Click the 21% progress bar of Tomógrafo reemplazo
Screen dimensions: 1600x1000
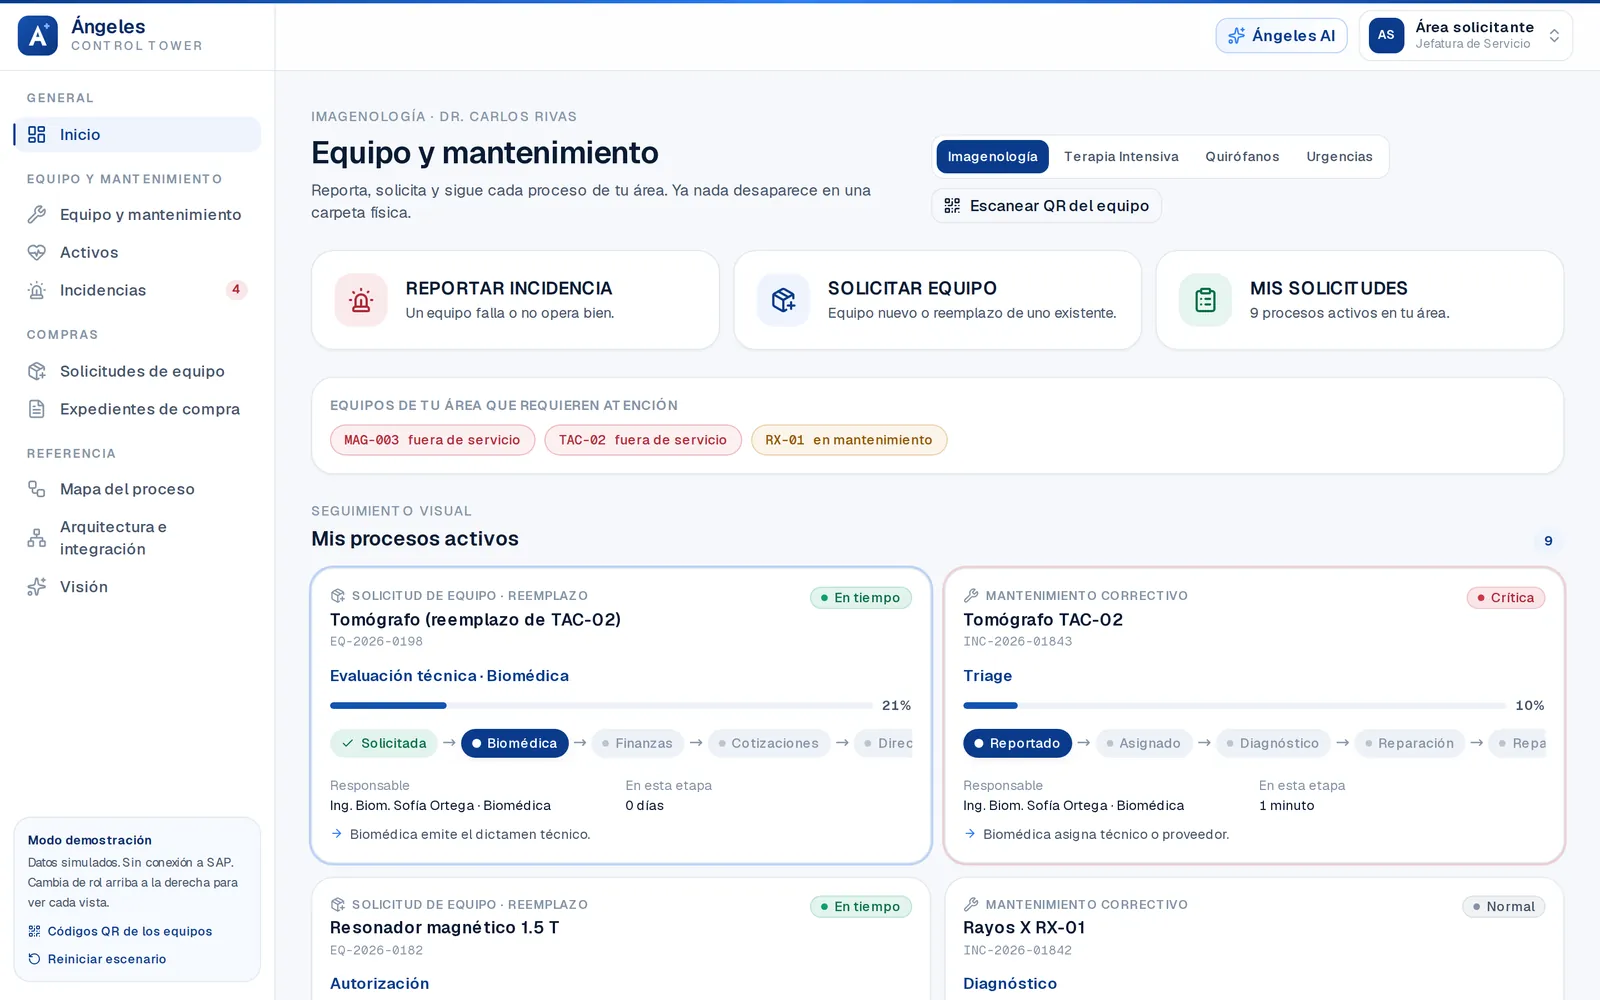tap(601, 706)
